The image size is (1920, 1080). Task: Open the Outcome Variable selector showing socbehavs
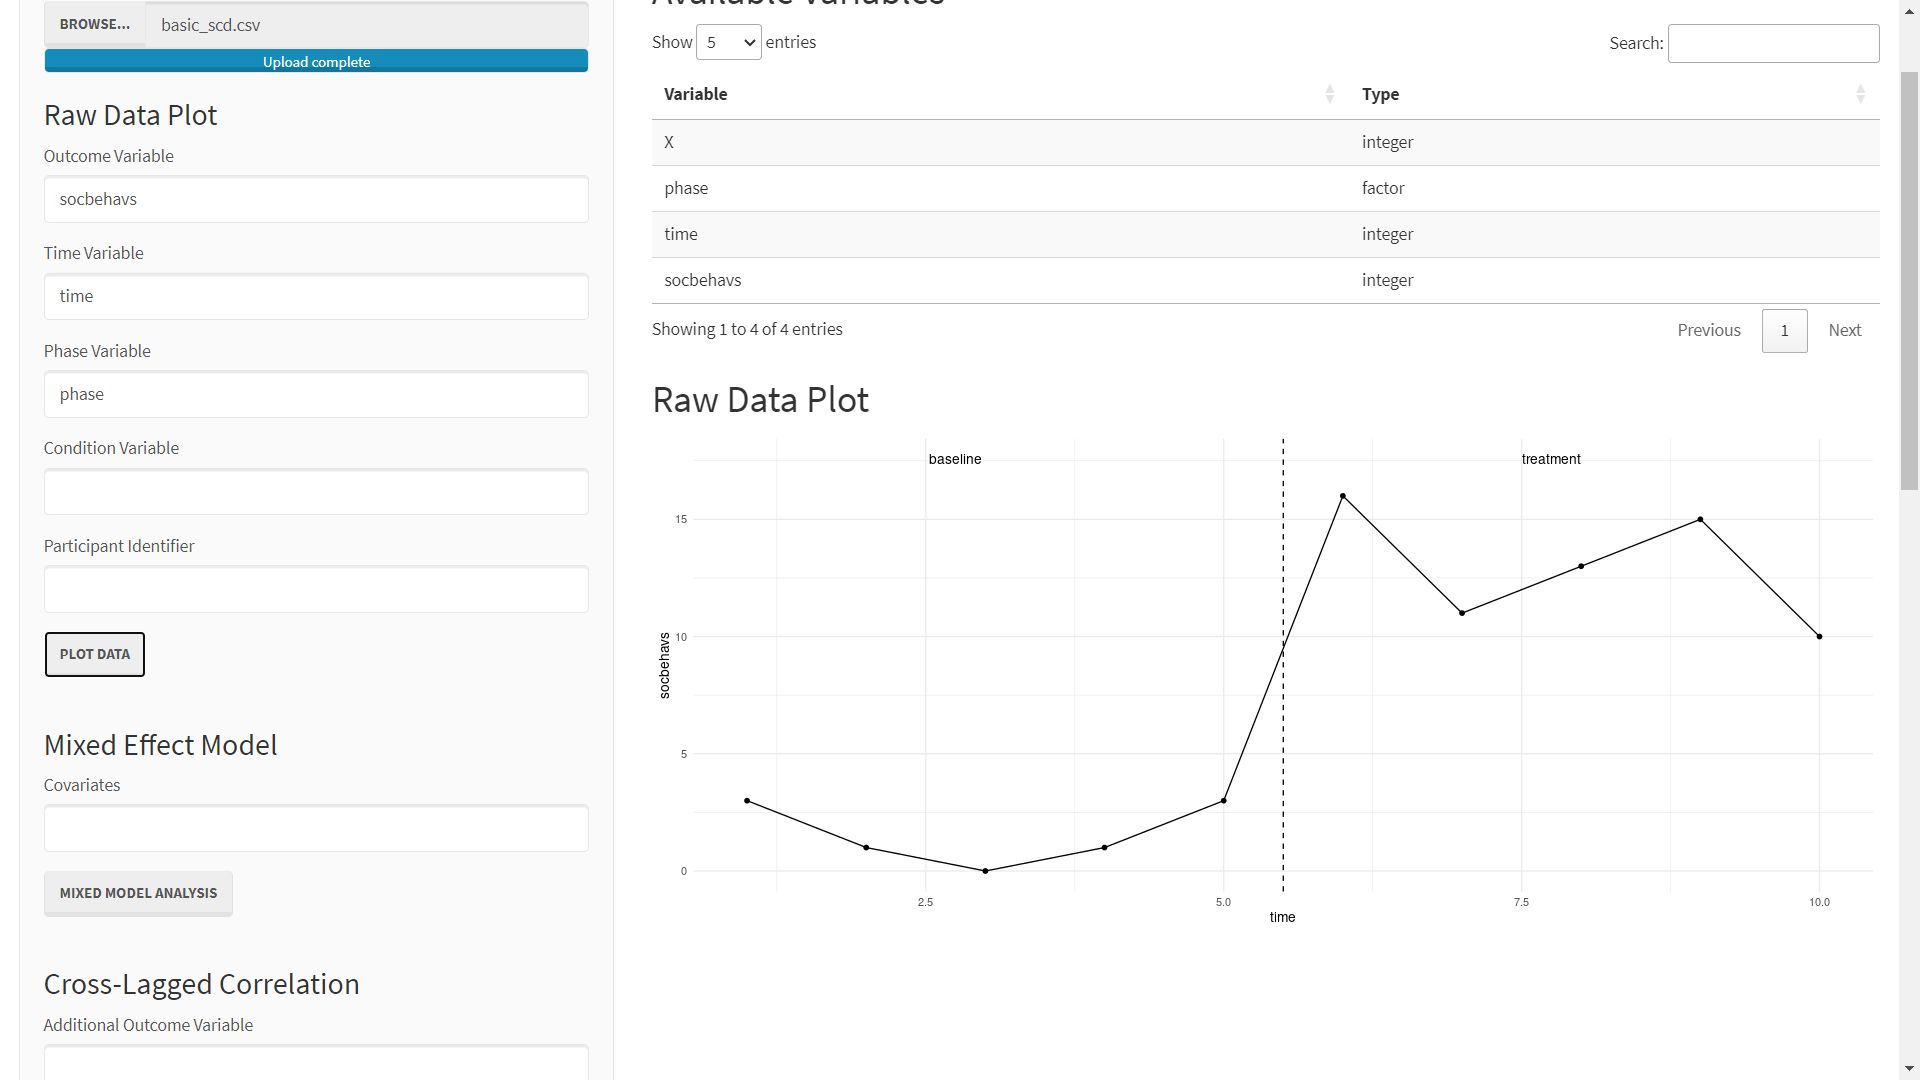pyautogui.click(x=316, y=199)
